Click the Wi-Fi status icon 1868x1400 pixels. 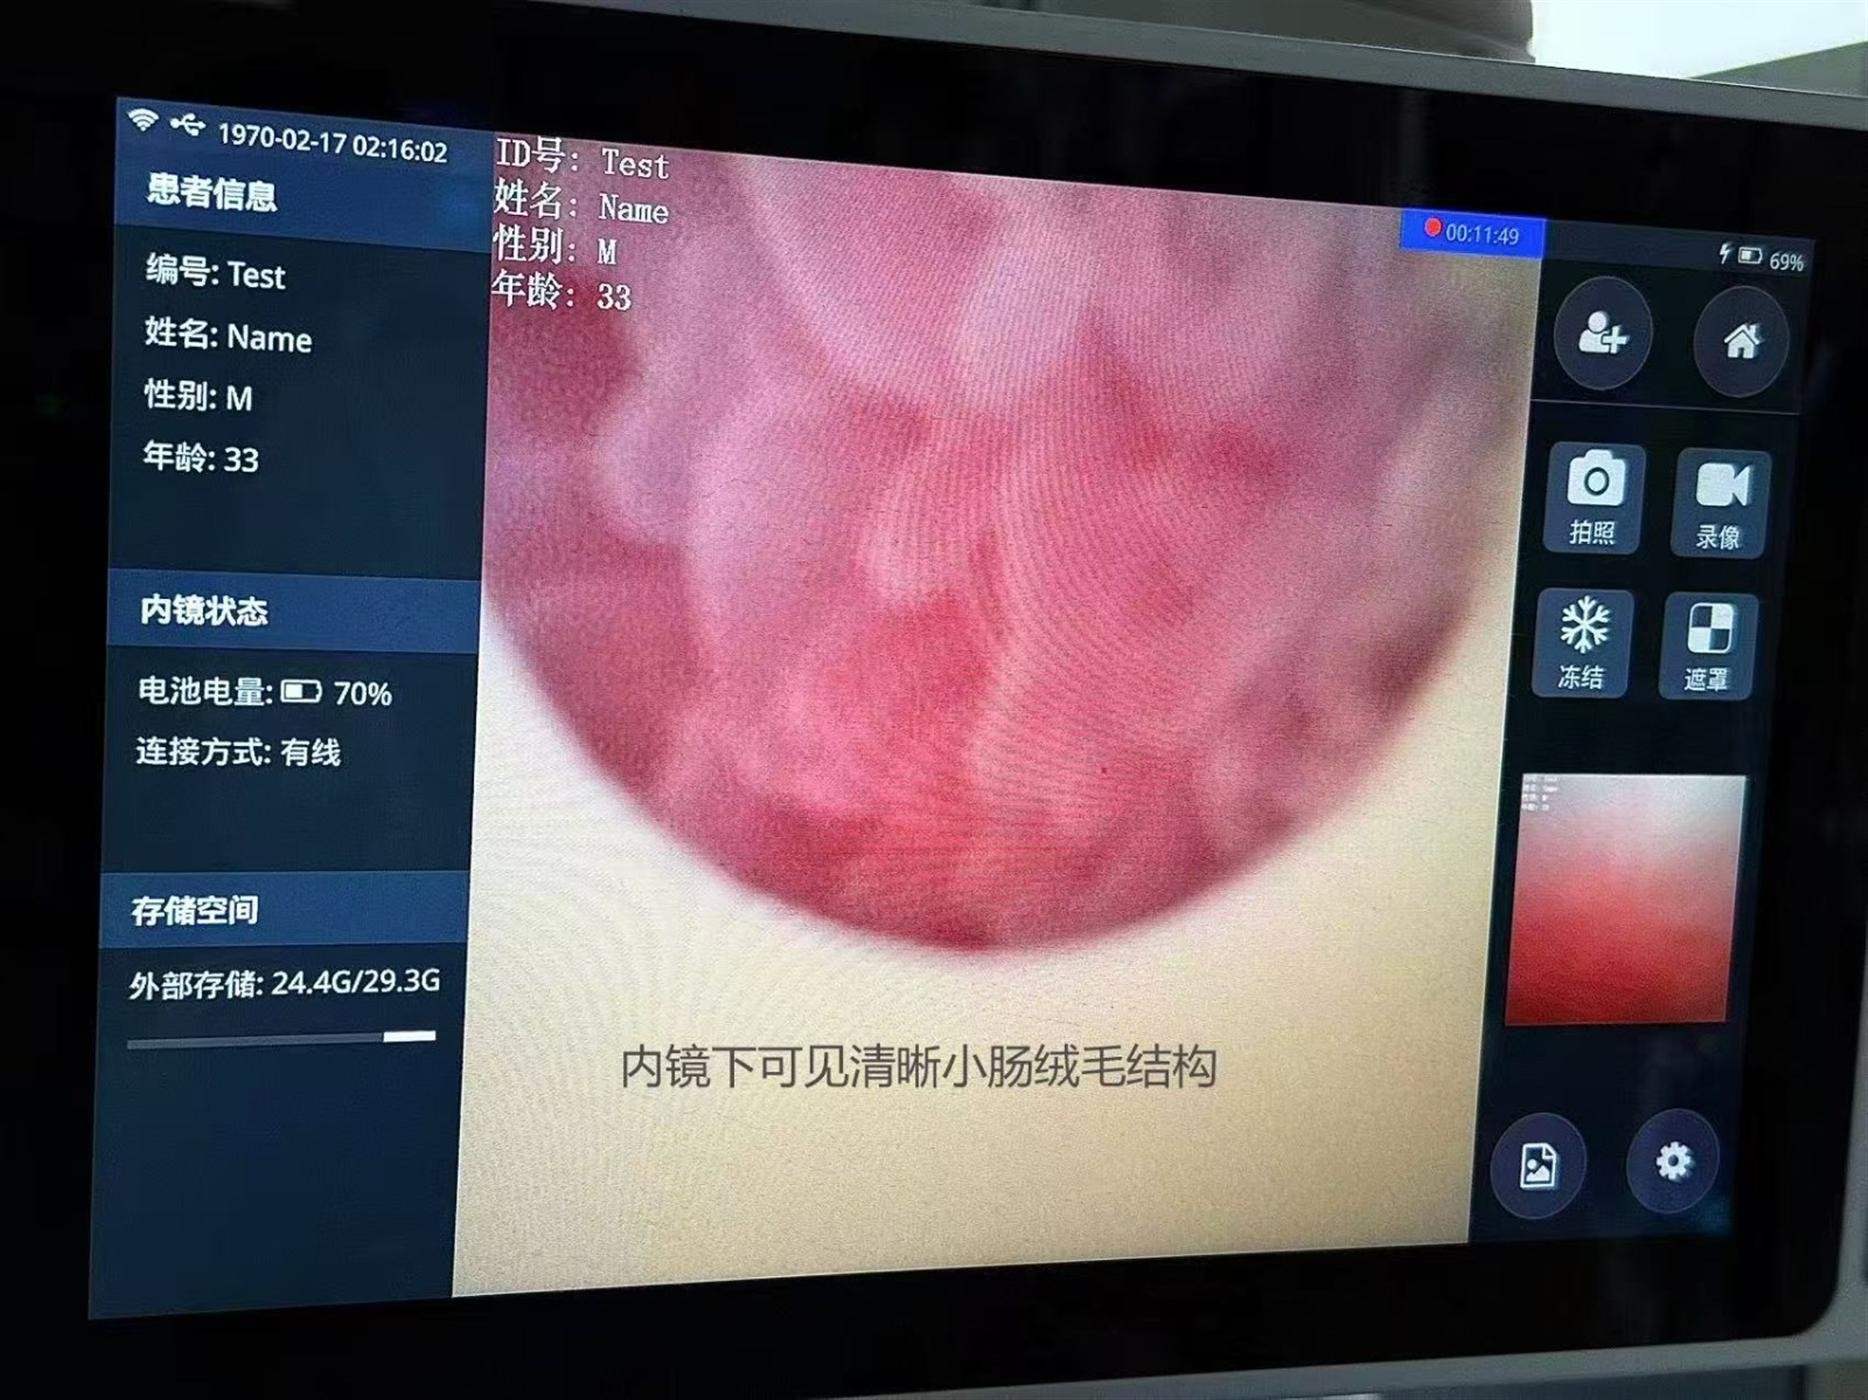coord(143,120)
